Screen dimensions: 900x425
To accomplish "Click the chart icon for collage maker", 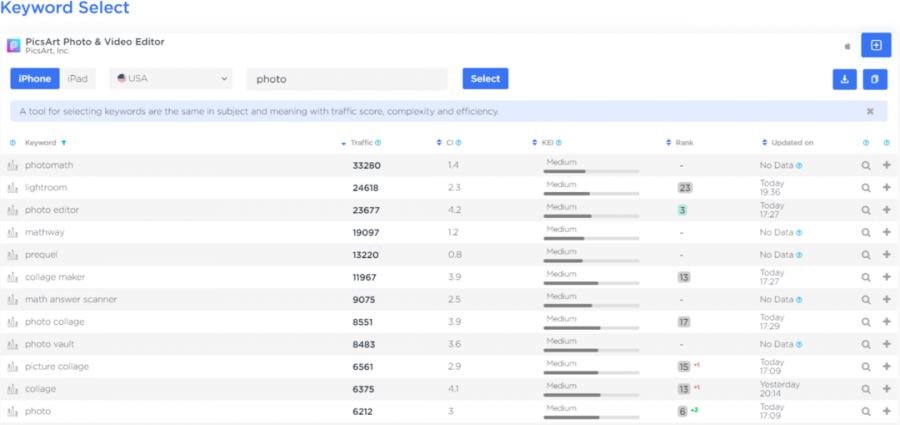I will click(x=13, y=277).
